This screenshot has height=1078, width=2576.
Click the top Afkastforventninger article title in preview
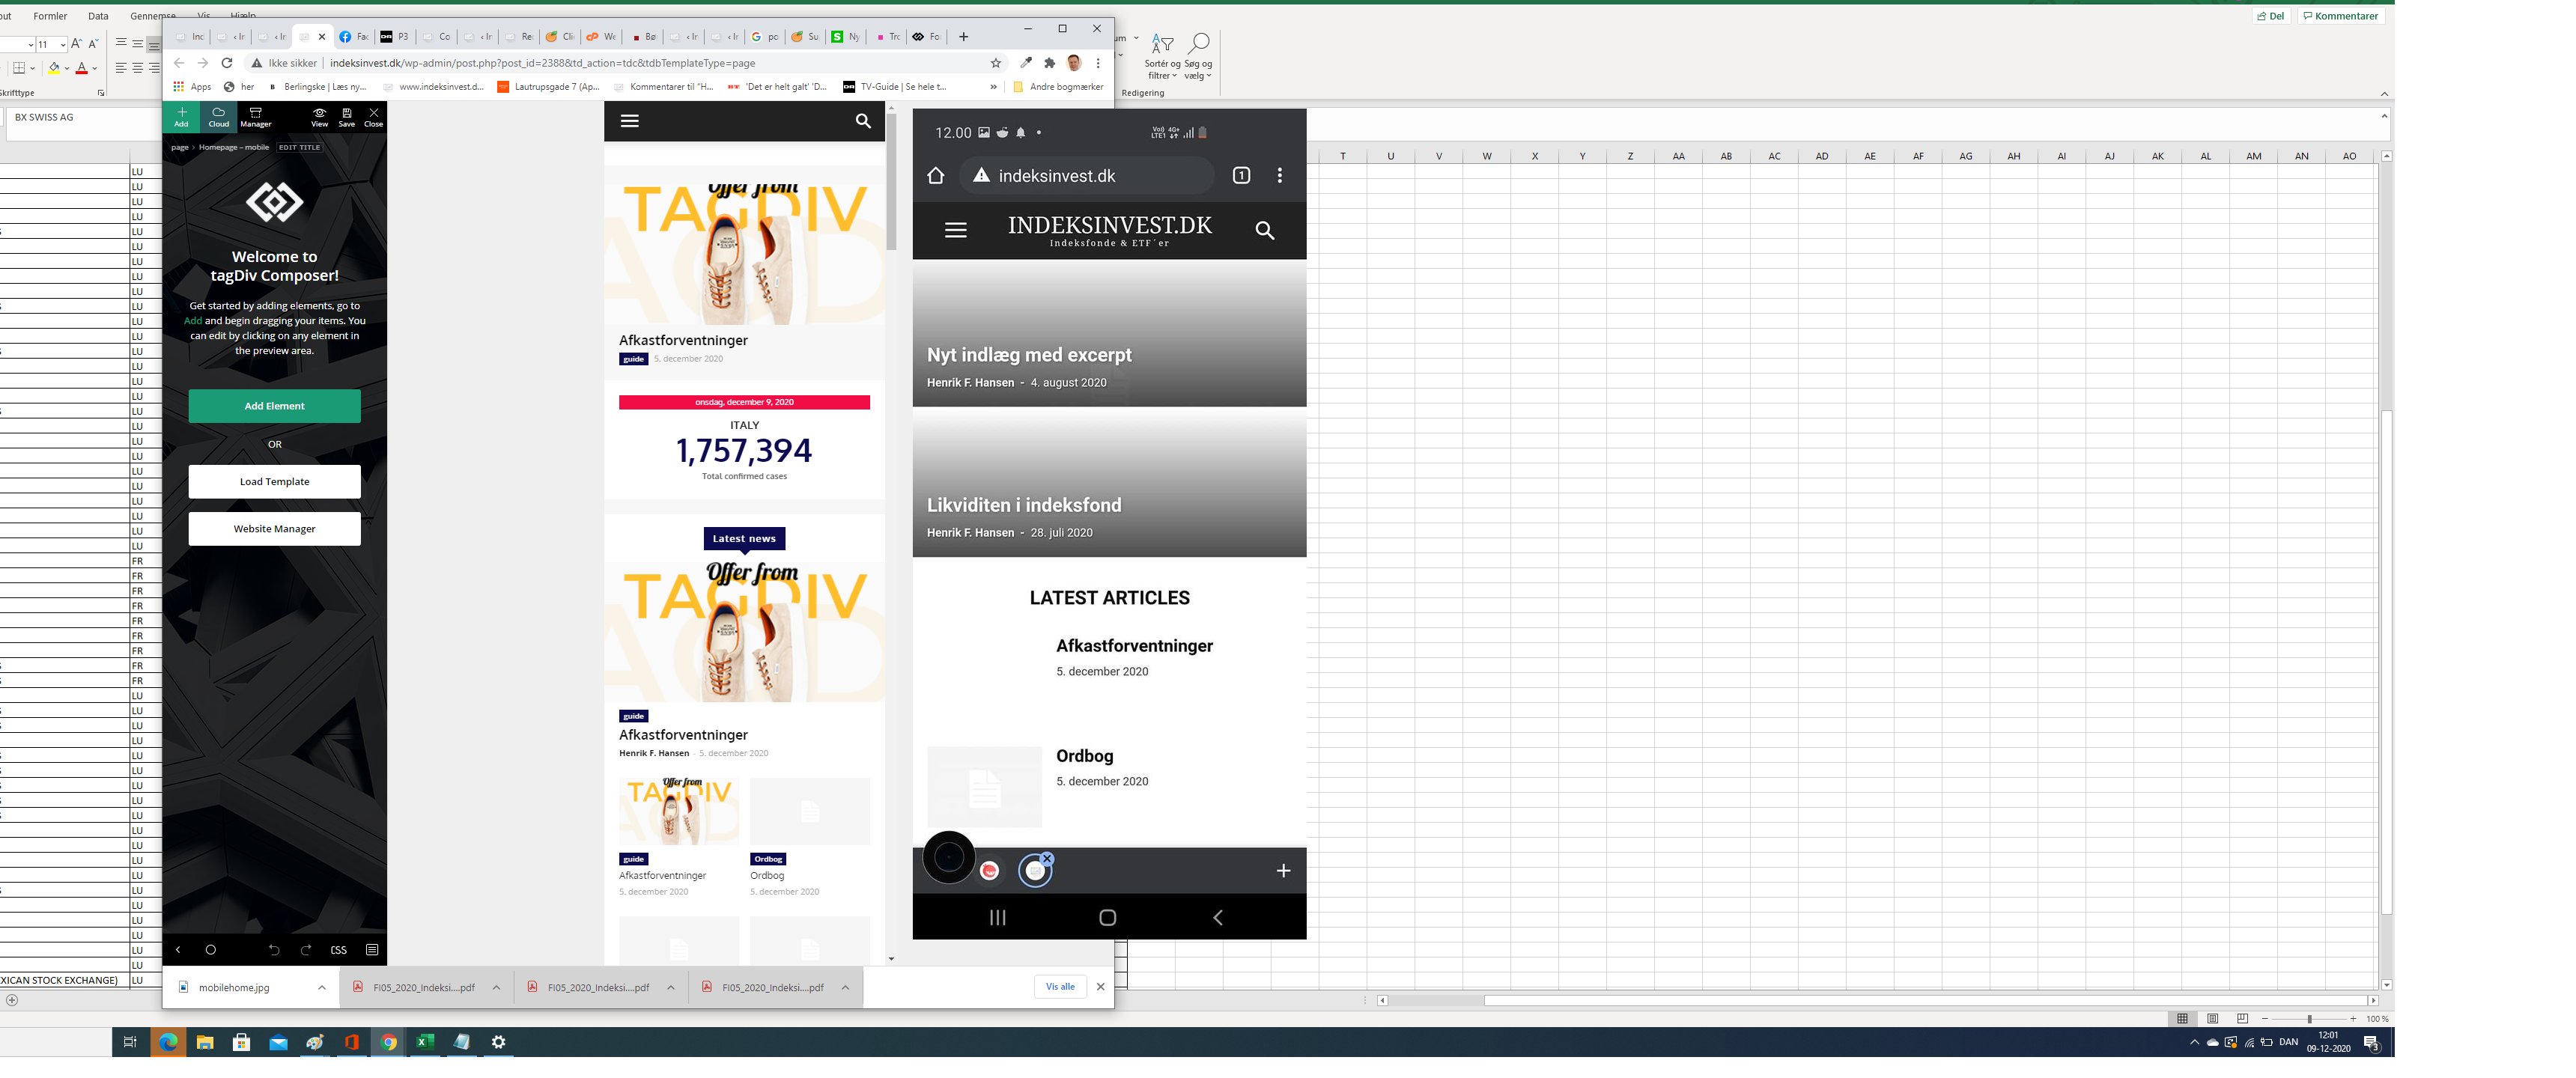[683, 340]
